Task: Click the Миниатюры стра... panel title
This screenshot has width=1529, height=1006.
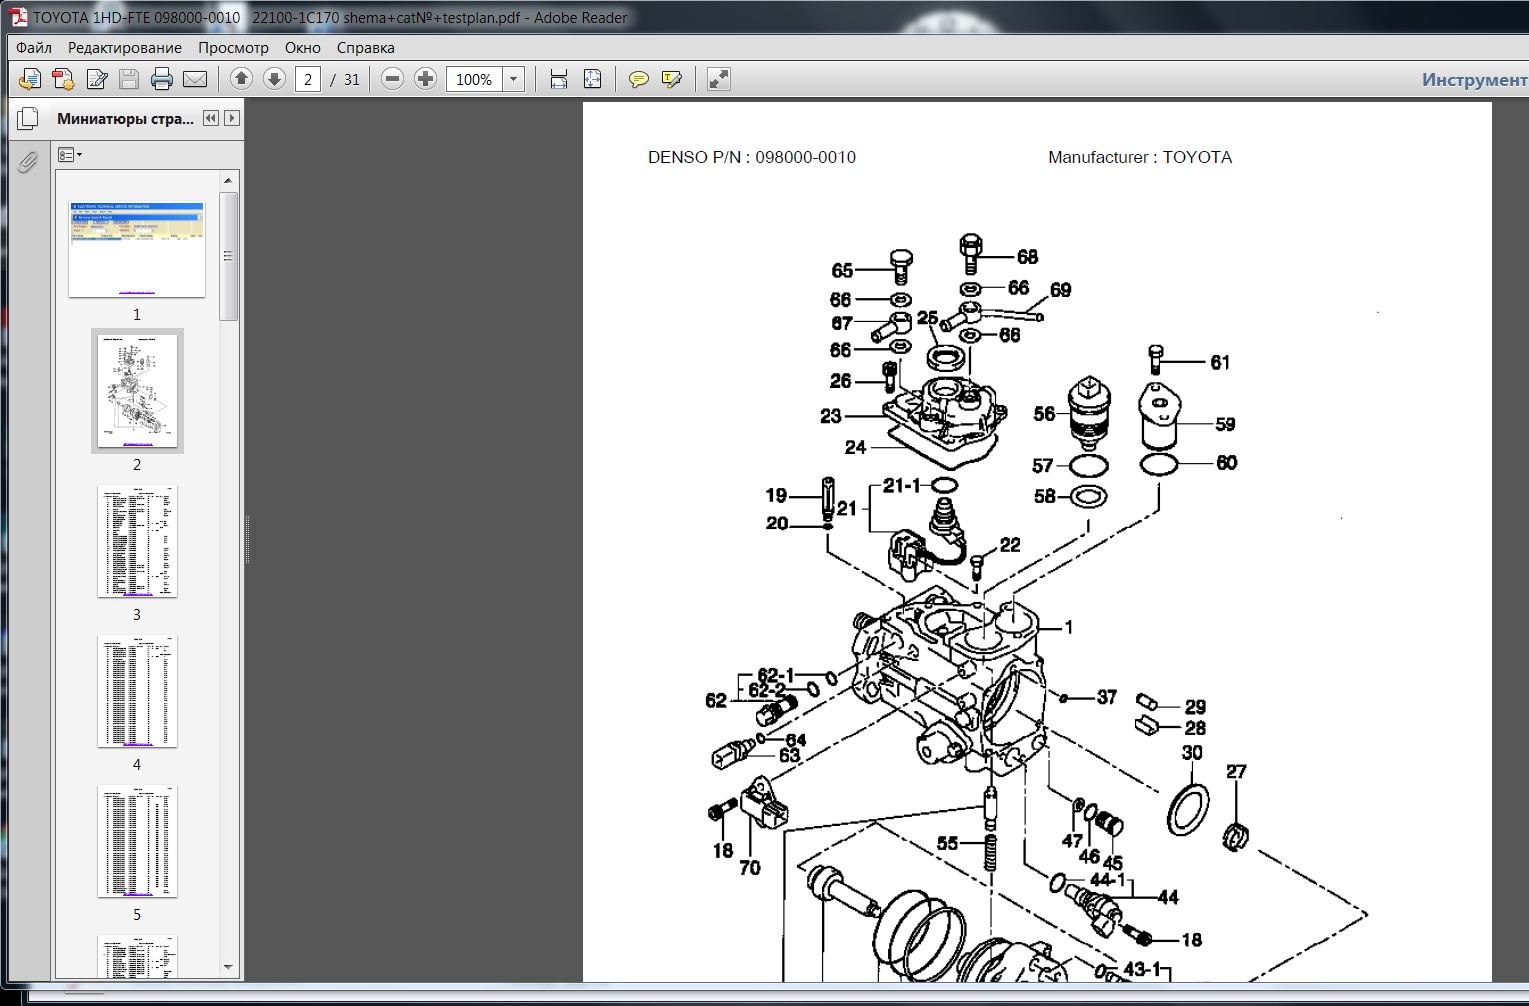Action: [126, 118]
